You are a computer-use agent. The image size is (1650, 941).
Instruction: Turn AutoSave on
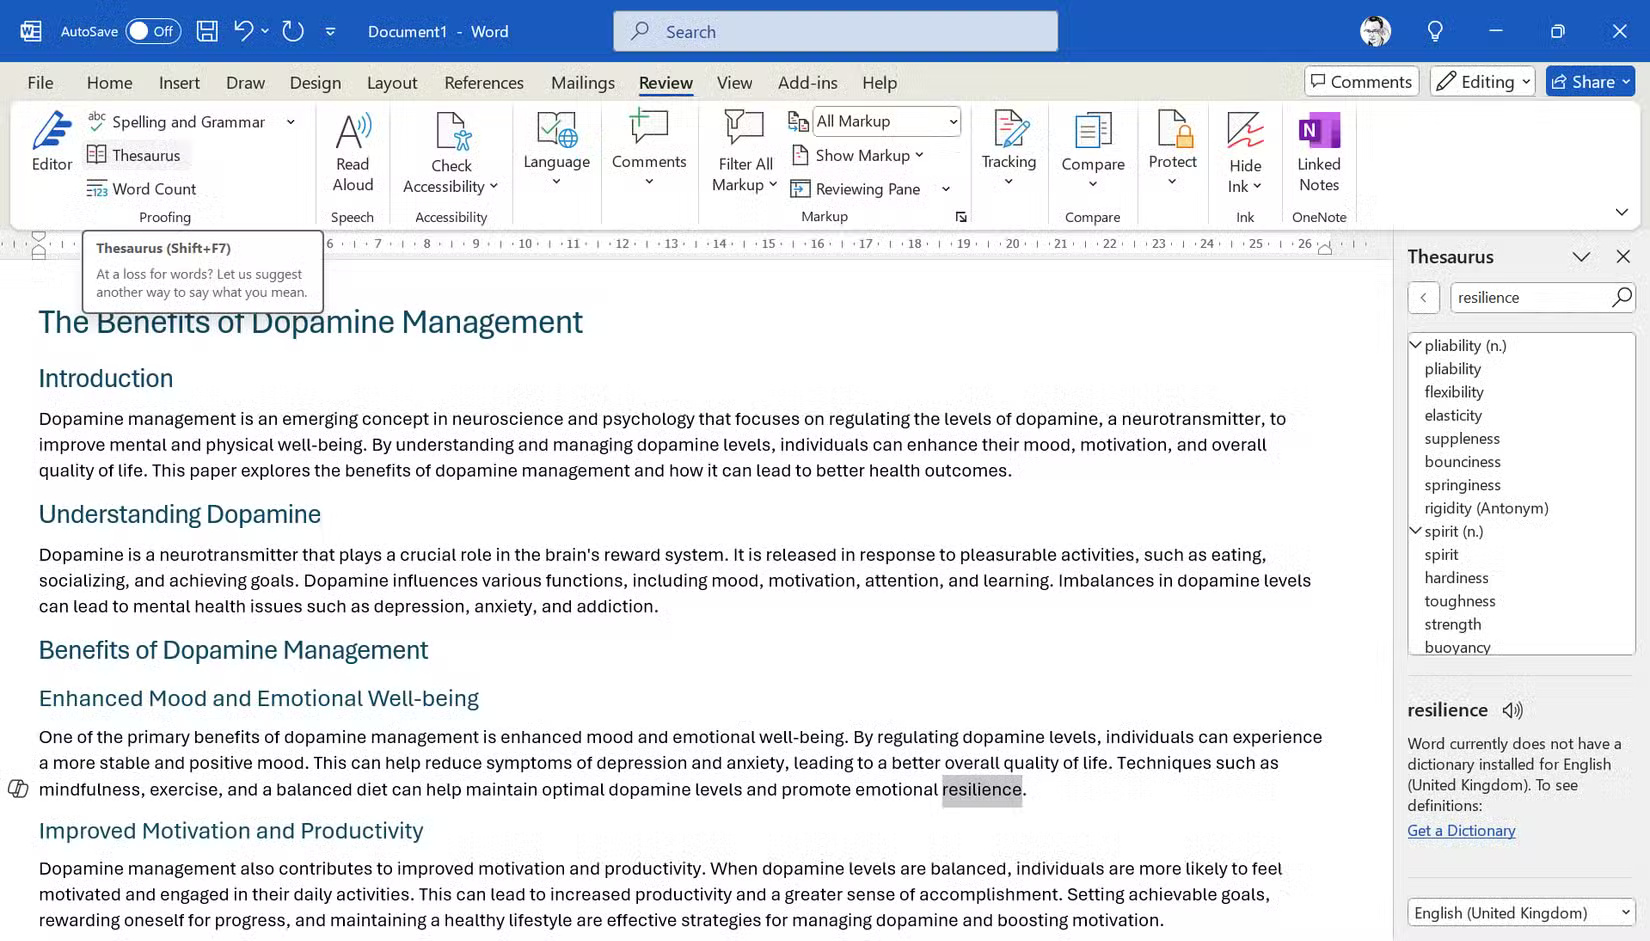150,31
